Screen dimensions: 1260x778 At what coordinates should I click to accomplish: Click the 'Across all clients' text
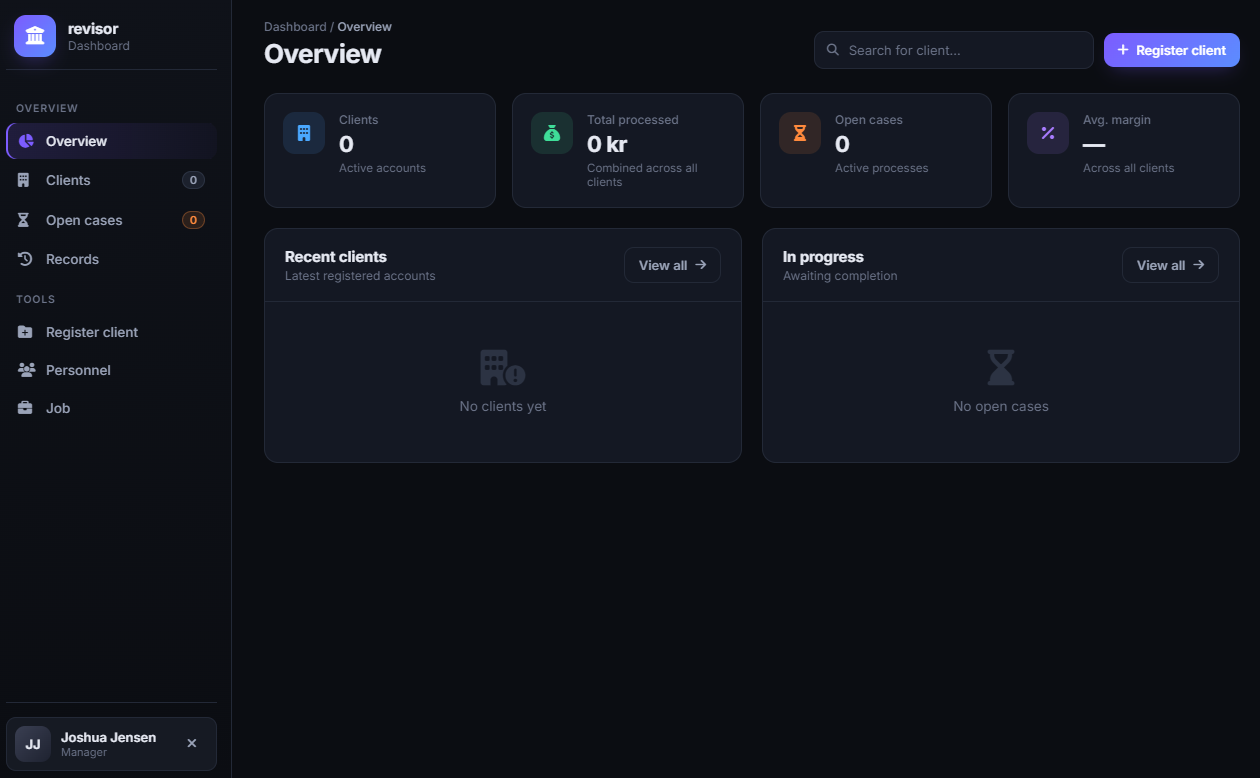[1128, 168]
